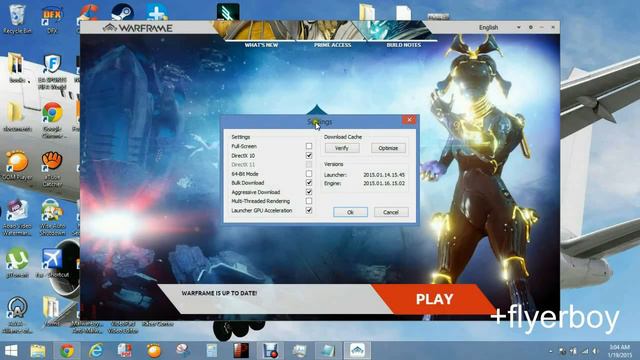Open the shield F desktop icon
The width and height of the screenshot is (640, 360).
coord(52,71)
